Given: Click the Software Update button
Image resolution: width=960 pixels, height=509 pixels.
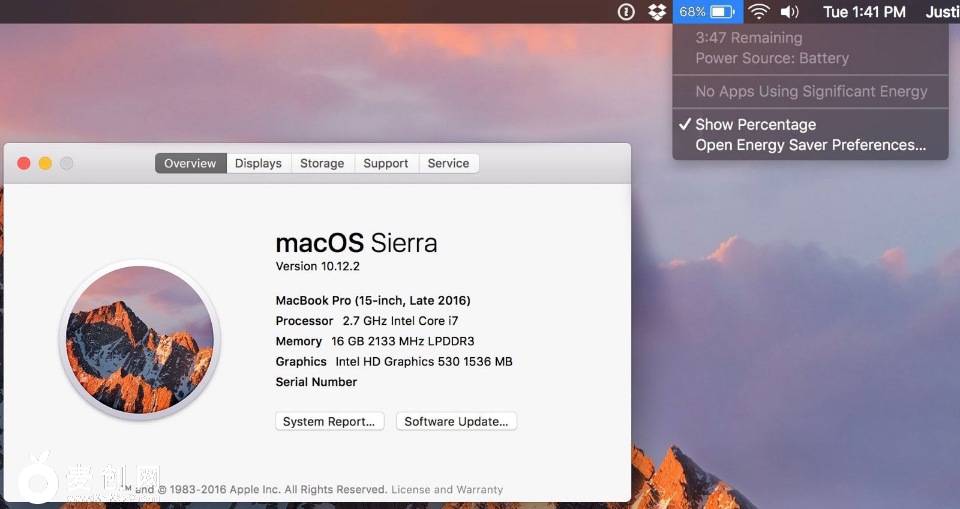Looking at the screenshot, I should (456, 421).
